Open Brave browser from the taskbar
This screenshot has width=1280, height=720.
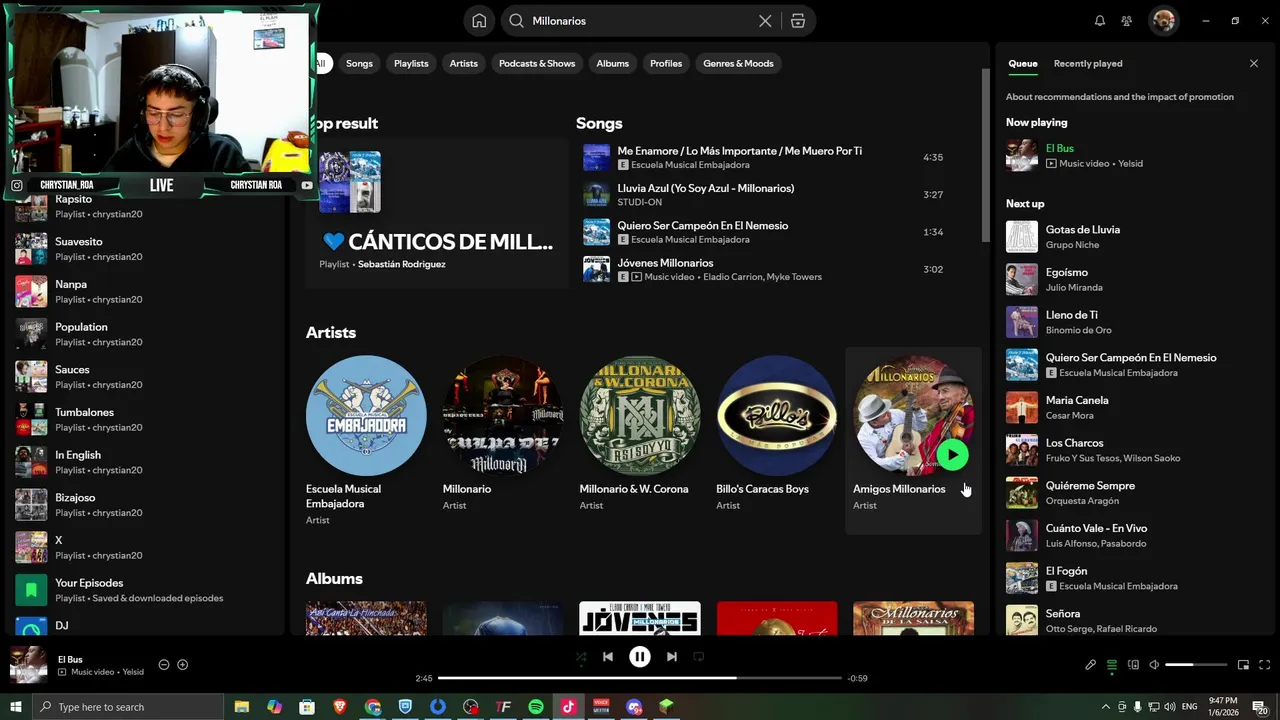[x=340, y=707]
